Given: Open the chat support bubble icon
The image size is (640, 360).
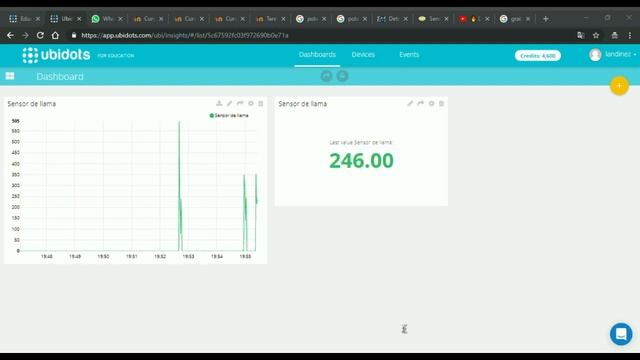Looking at the screenshot, I should click(x=621, y=334).
